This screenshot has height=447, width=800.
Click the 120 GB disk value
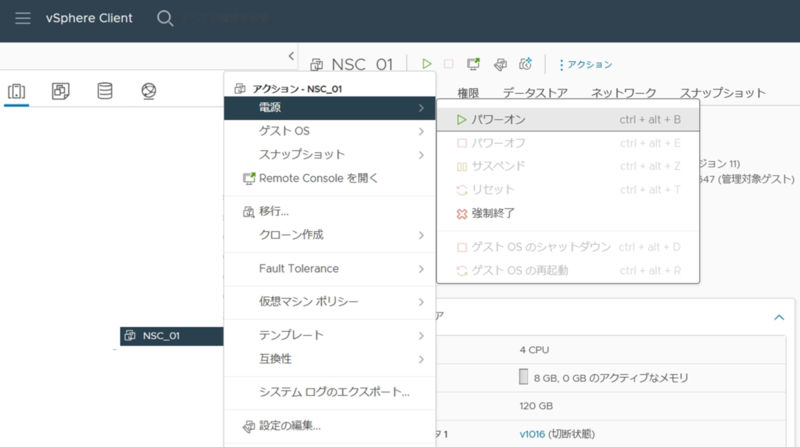pos(536,406)
